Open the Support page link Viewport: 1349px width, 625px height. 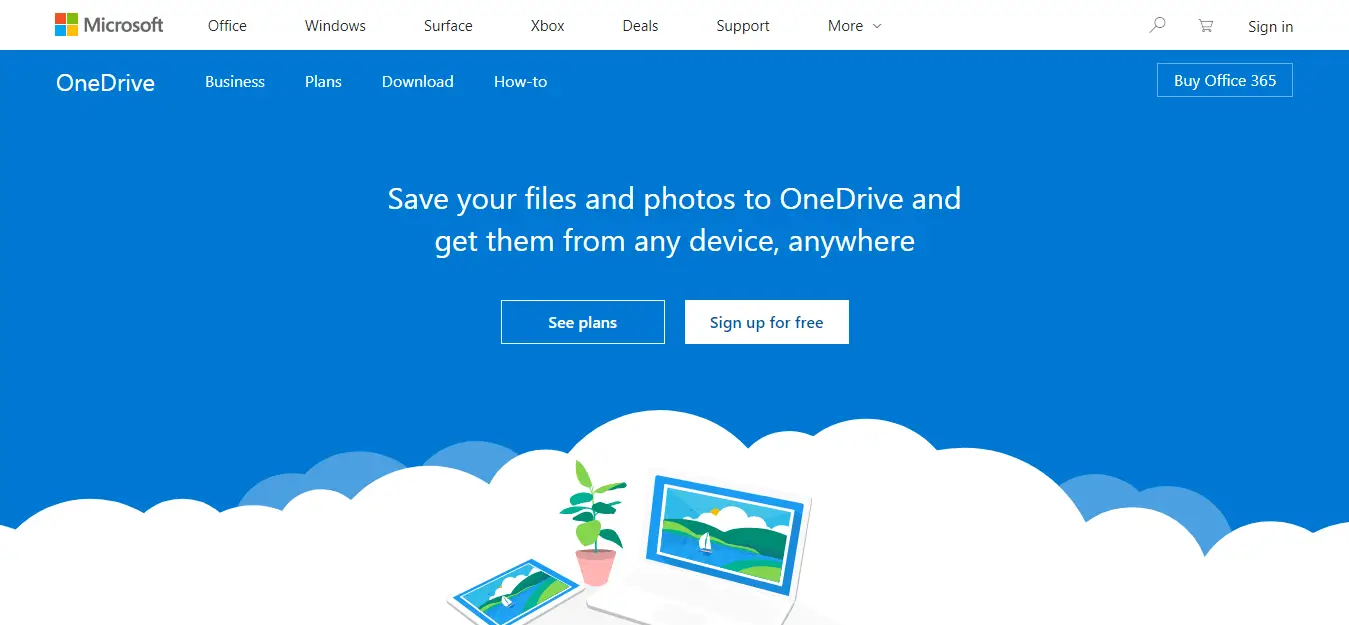point(743,26)
